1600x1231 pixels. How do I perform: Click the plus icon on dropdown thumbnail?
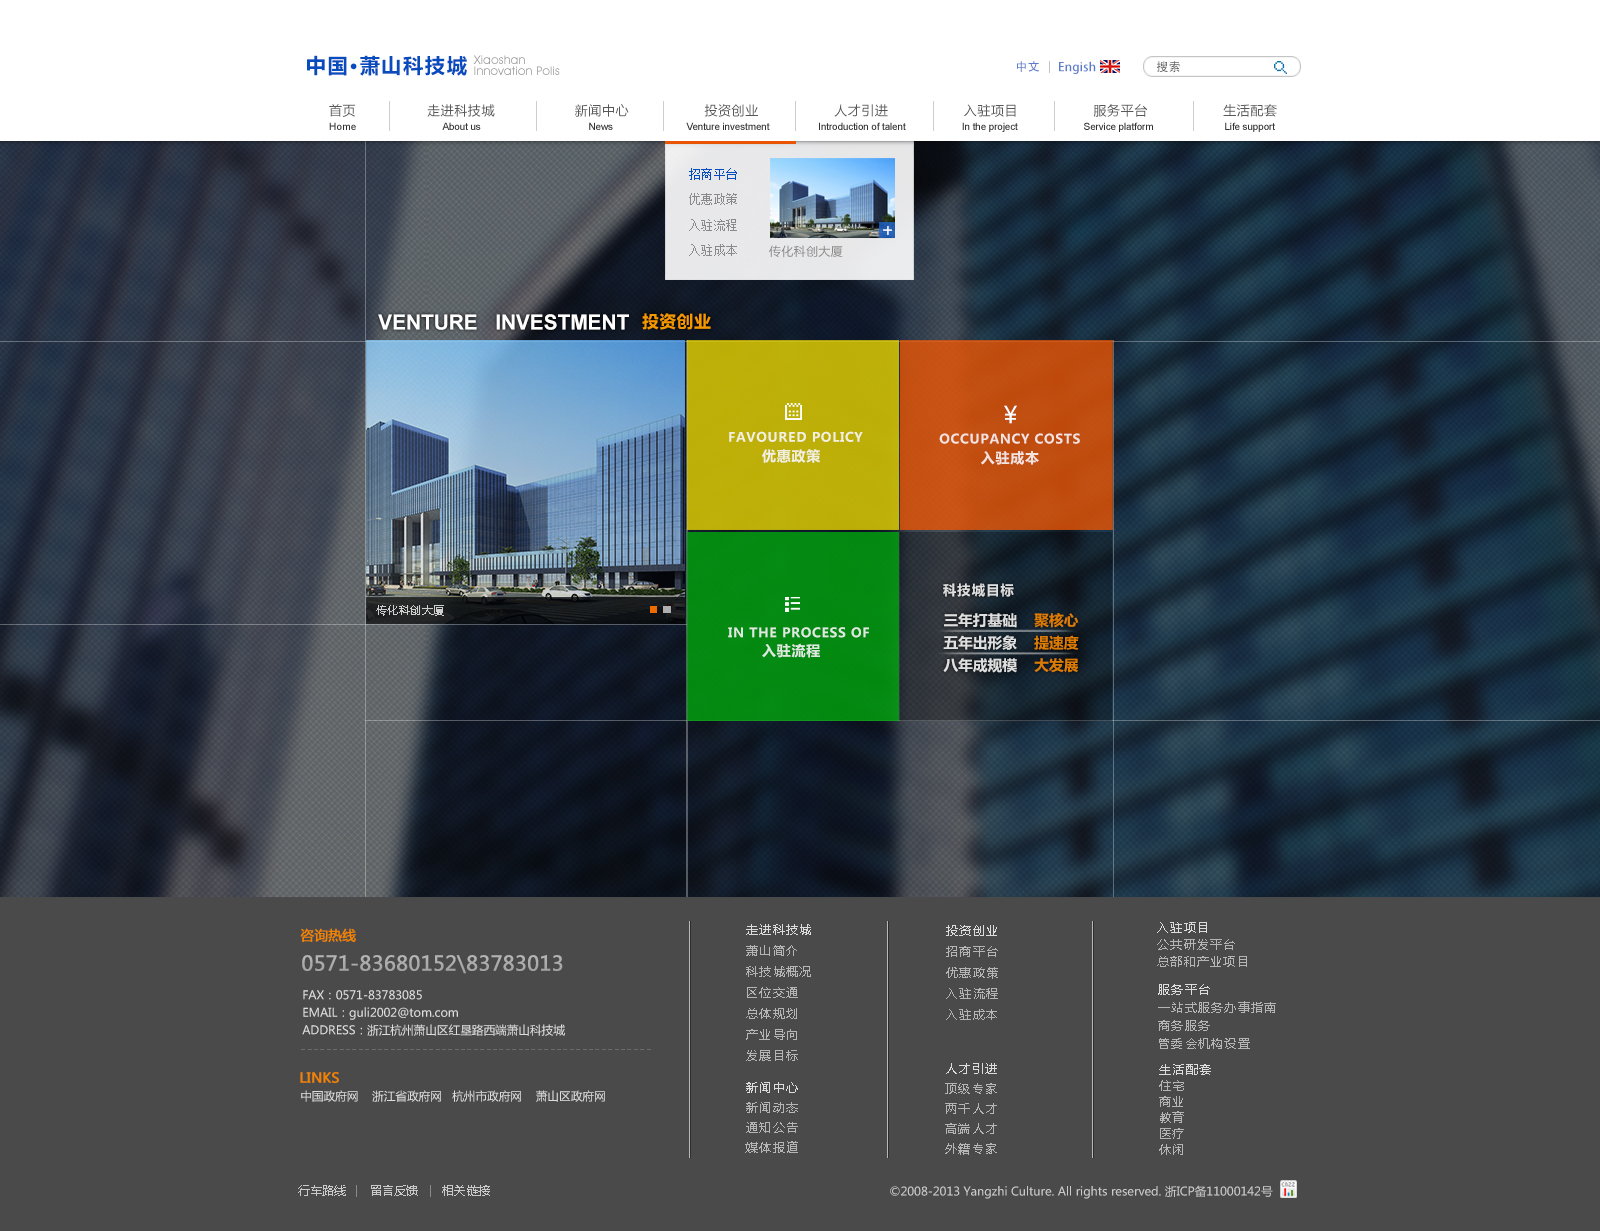[887, 230]
